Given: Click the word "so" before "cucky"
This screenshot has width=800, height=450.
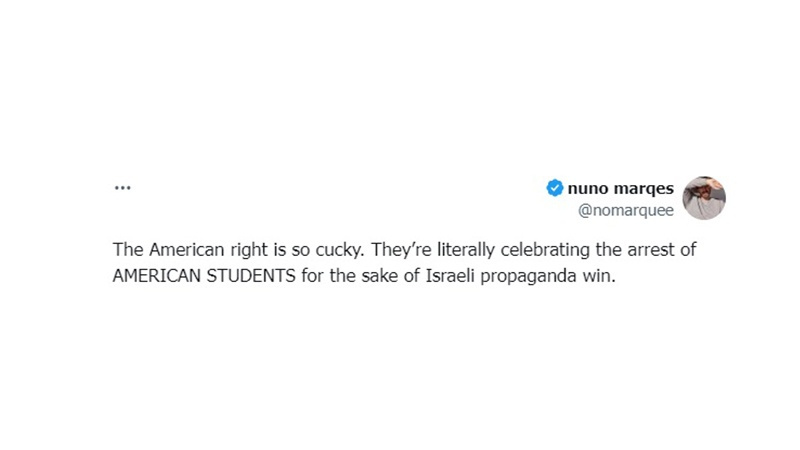Looking at the screenshot, I should point(286,250).
